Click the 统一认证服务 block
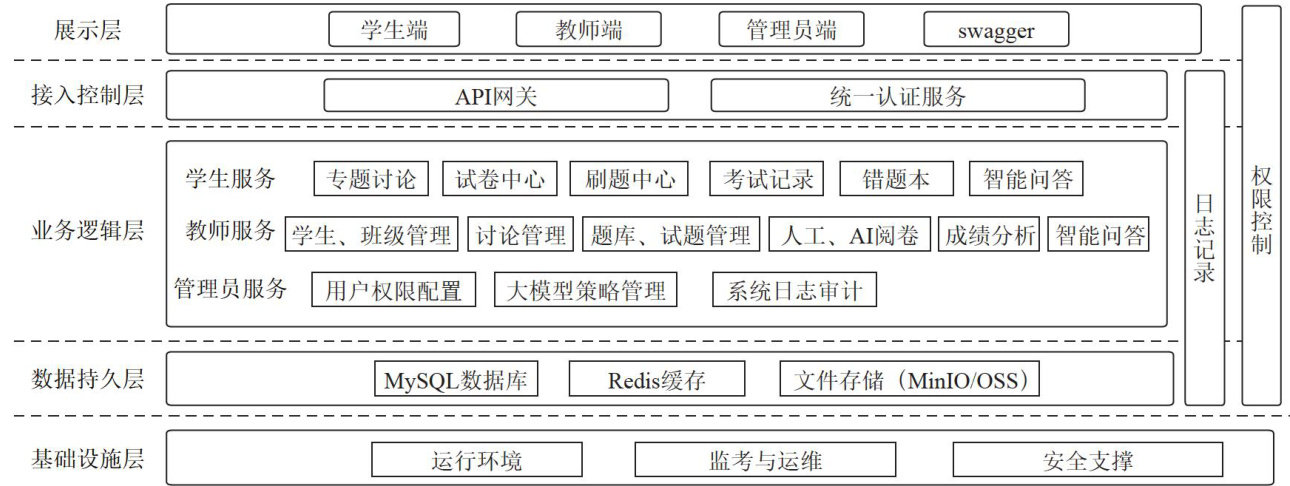1290x486 pixels. coord(897,96)
